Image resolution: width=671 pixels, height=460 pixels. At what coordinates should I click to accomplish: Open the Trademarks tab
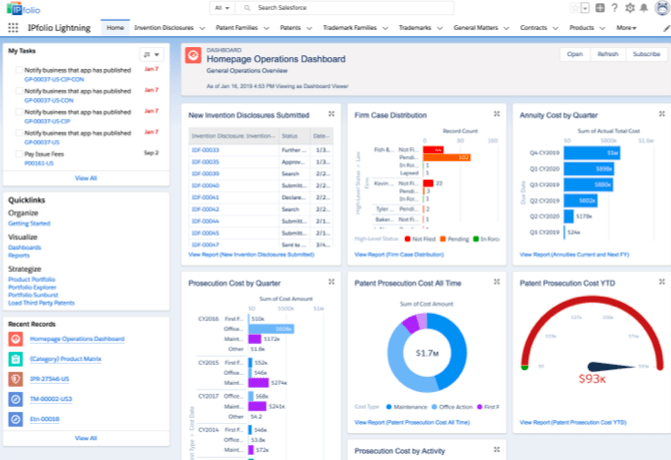click(x=415, y=28)
